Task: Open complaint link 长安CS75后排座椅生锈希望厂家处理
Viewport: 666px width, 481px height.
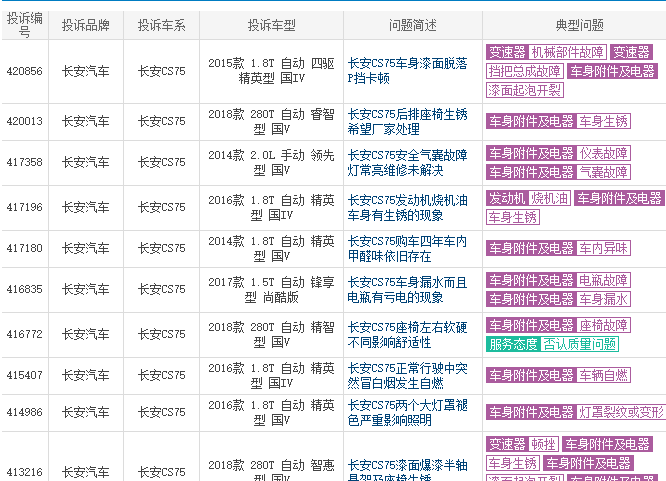Action: [407, 122]
